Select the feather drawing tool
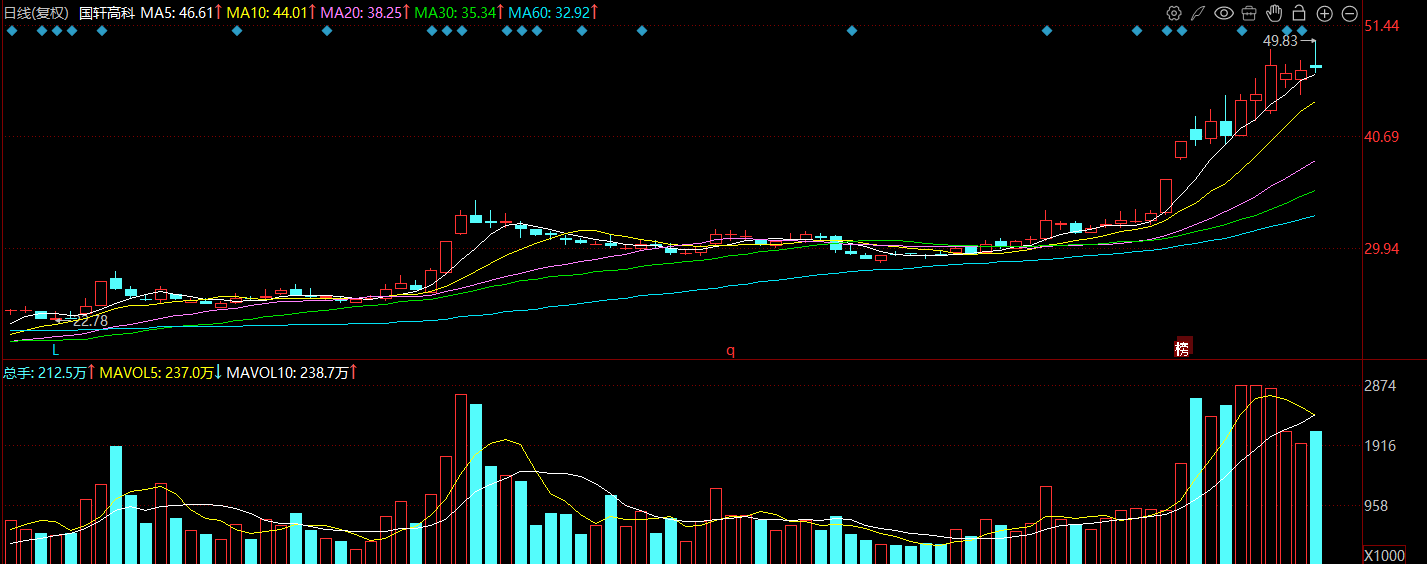 coord(1198,13)
